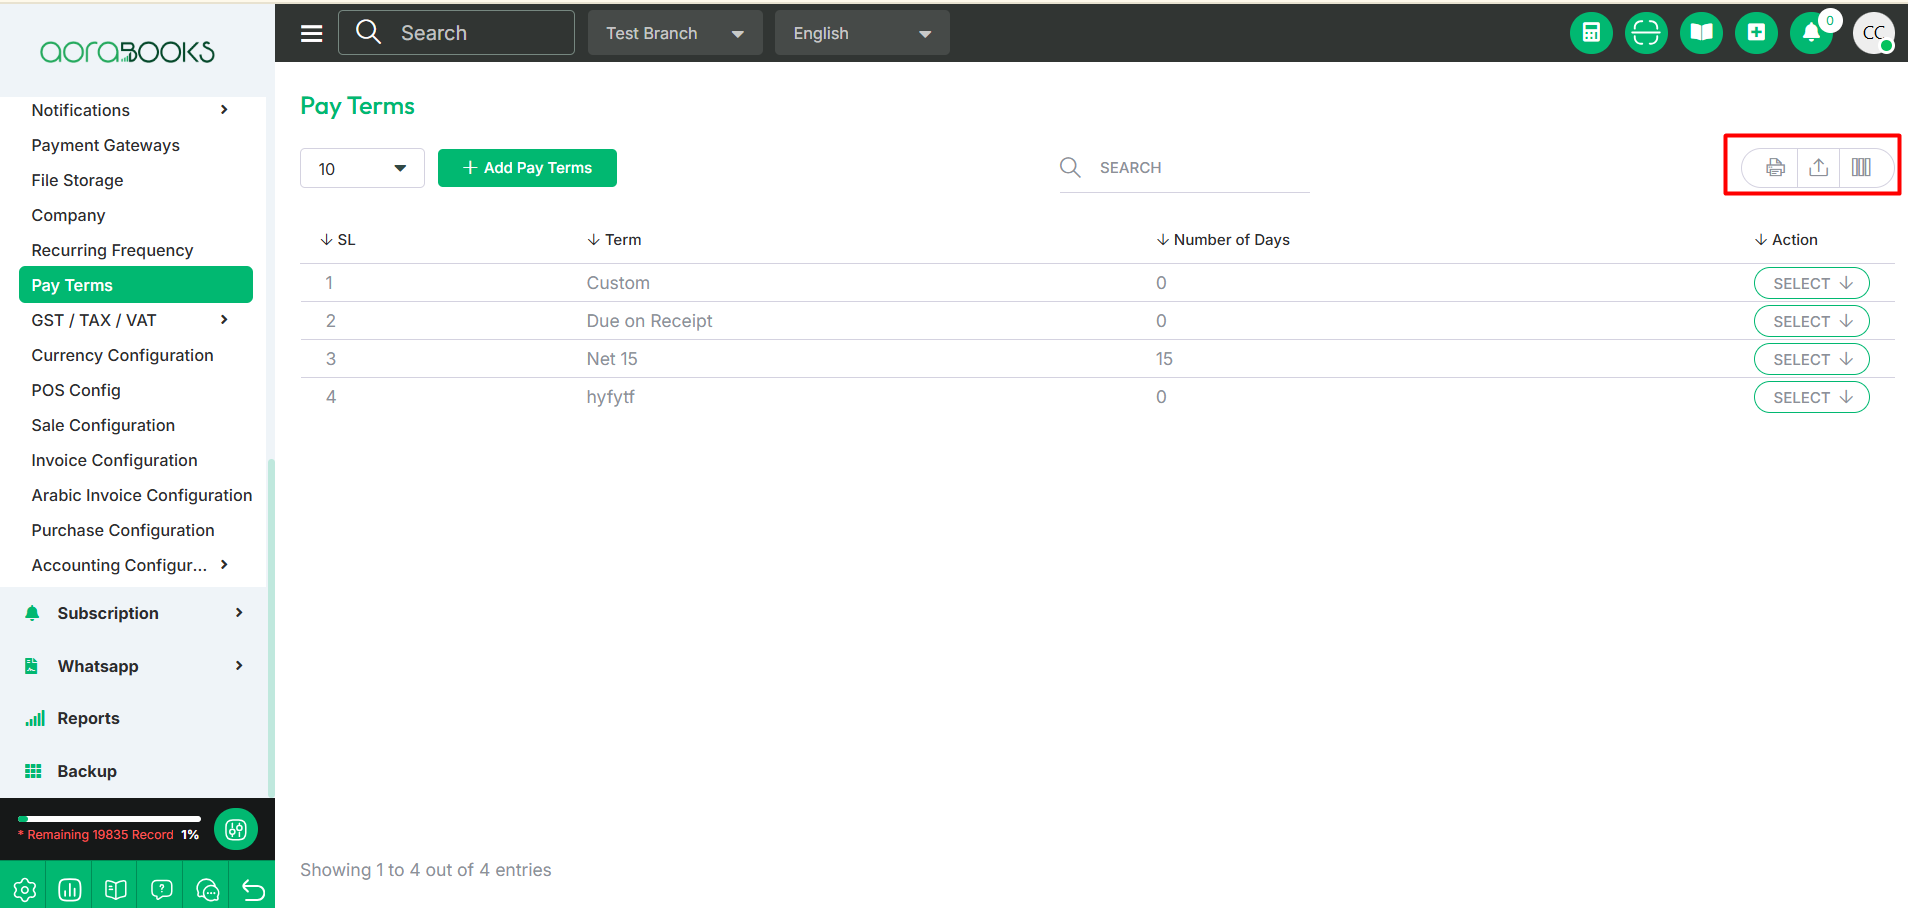Viewport: 1908px width, 908px height.
Task: Focus the top bar Search field
Action: coord(457,33)
